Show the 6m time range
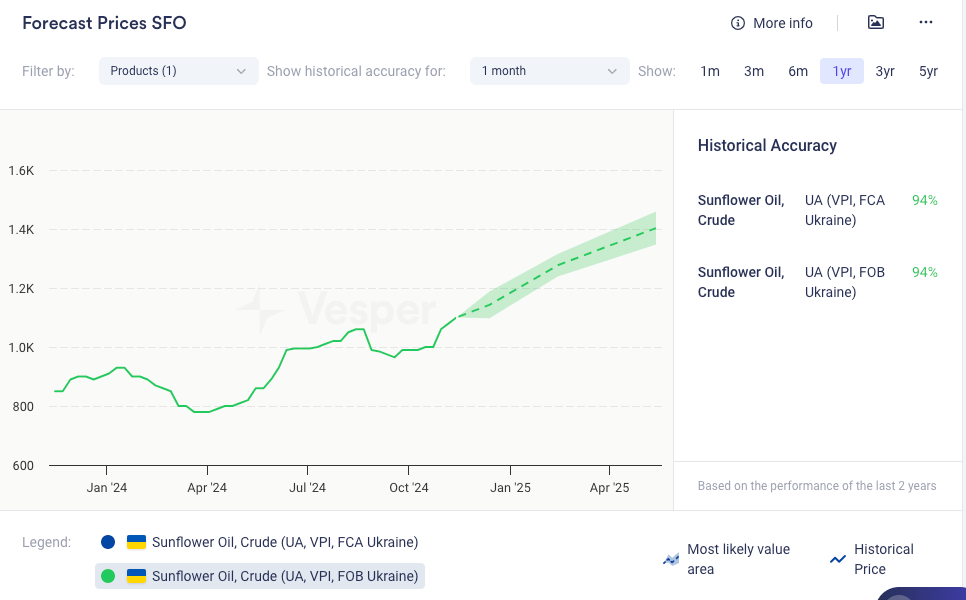 click(x=798, y=71)
